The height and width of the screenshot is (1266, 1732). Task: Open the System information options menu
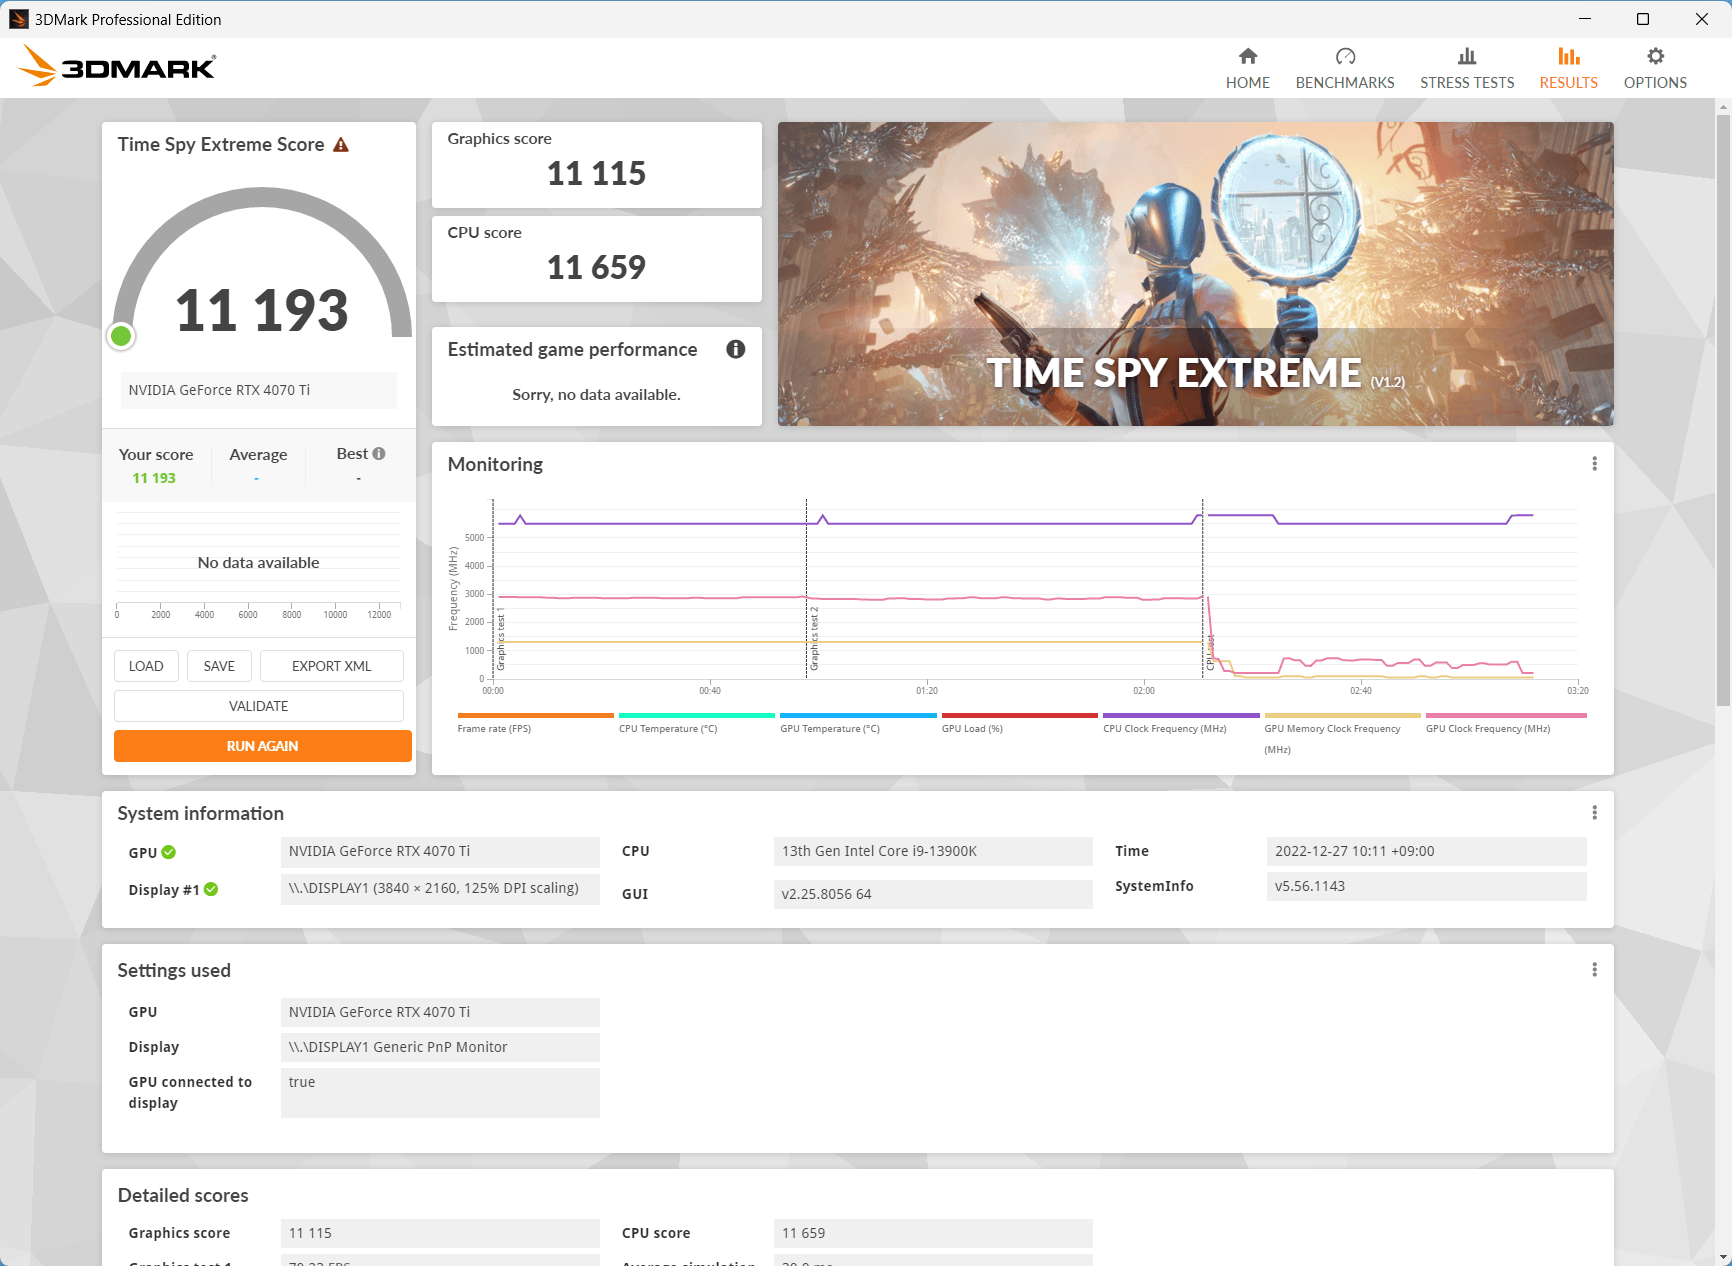click(1594, 813)
